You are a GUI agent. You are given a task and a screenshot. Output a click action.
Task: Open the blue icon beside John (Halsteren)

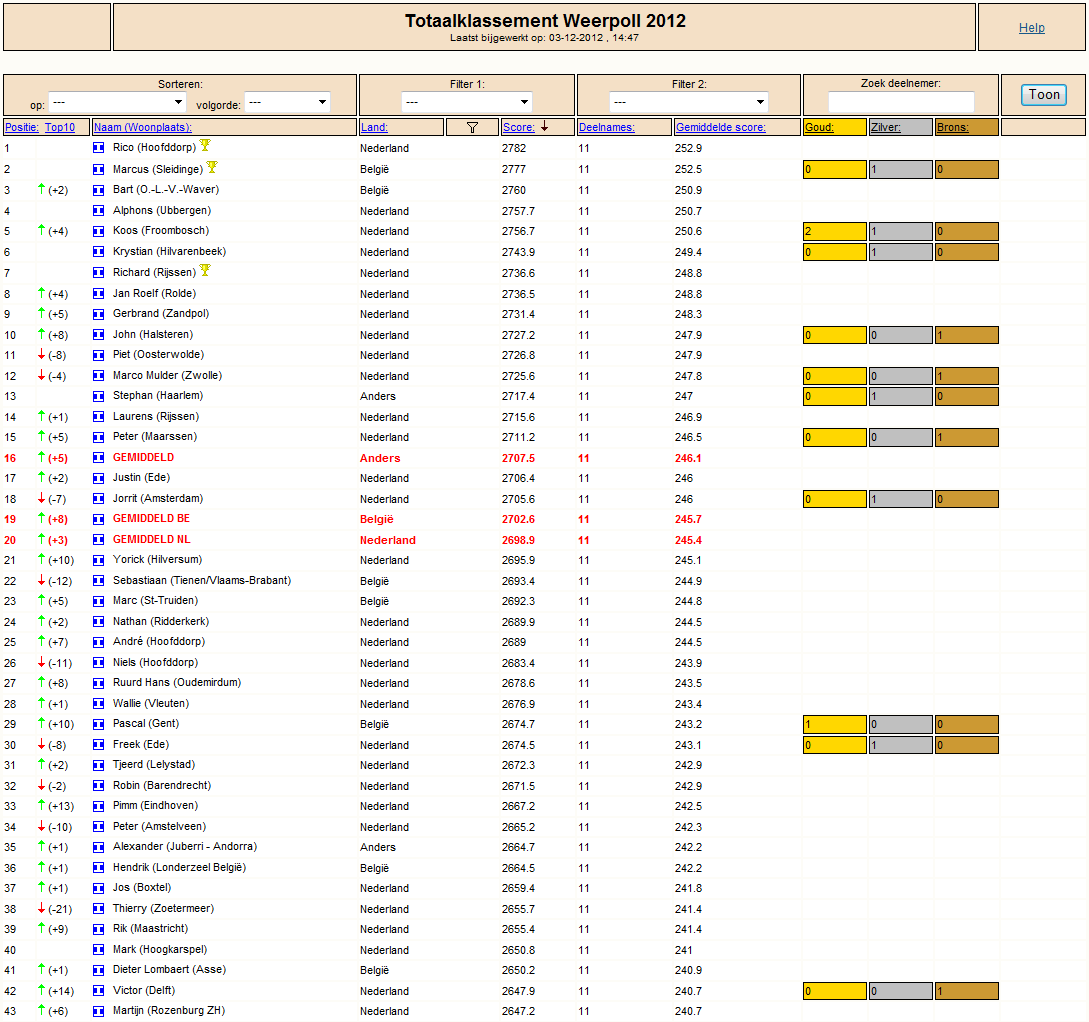[99, 335]
